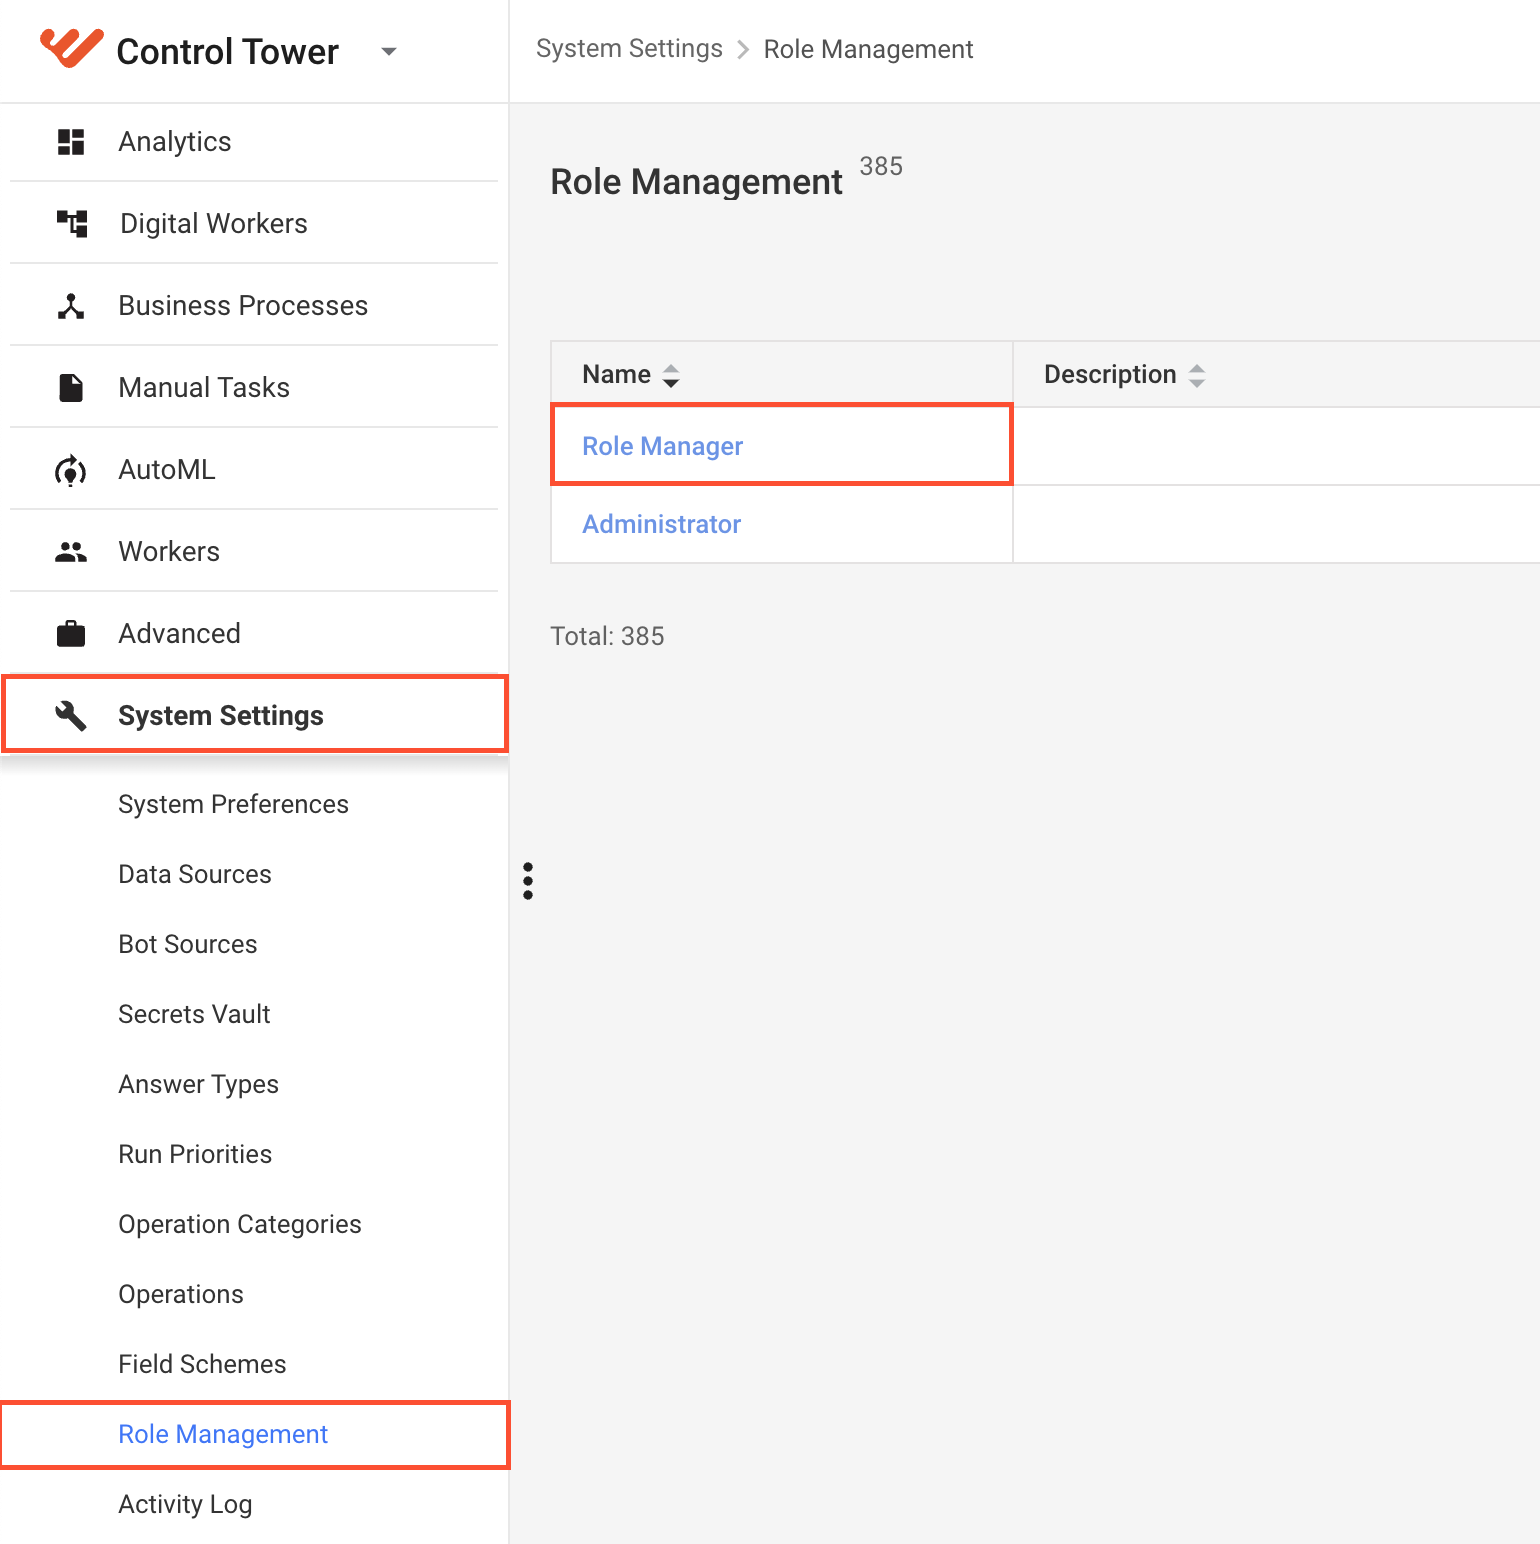Click the Control Tower checkmark logo
1540x1544 pixels.
[x=71, y=48]
